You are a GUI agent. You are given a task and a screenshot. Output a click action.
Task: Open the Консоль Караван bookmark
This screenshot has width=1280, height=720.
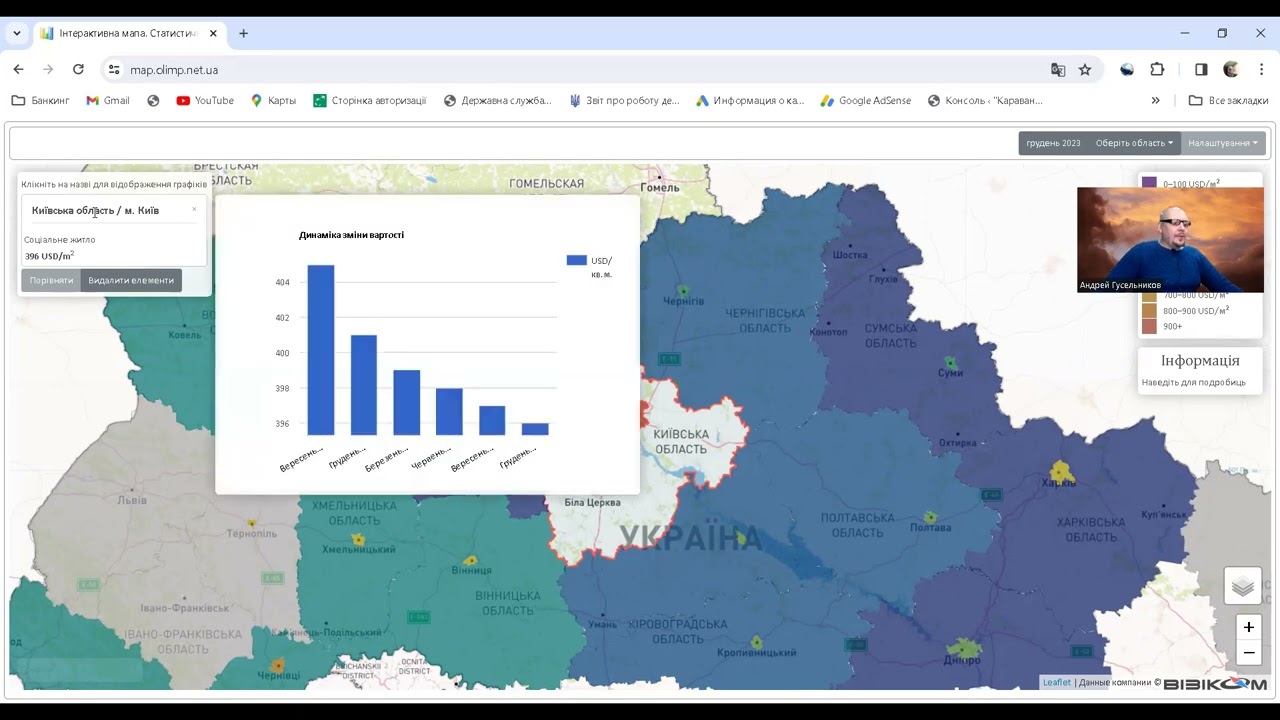(x=985, y=100)
